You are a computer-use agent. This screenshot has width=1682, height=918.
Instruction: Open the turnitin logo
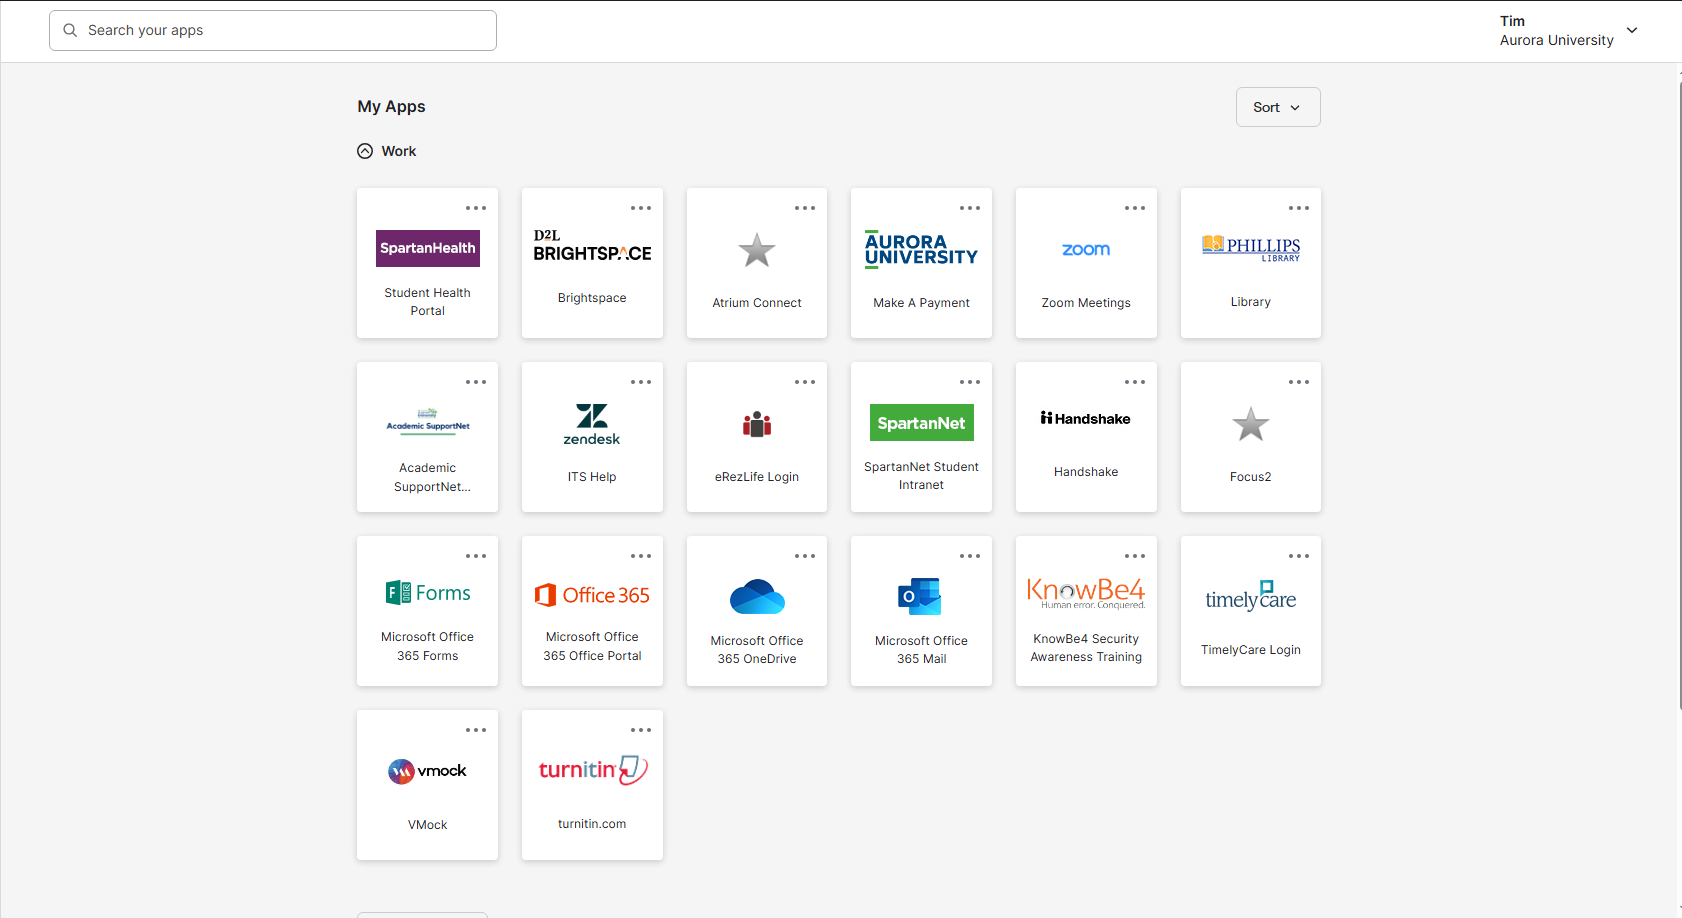(x=592, y=770)
